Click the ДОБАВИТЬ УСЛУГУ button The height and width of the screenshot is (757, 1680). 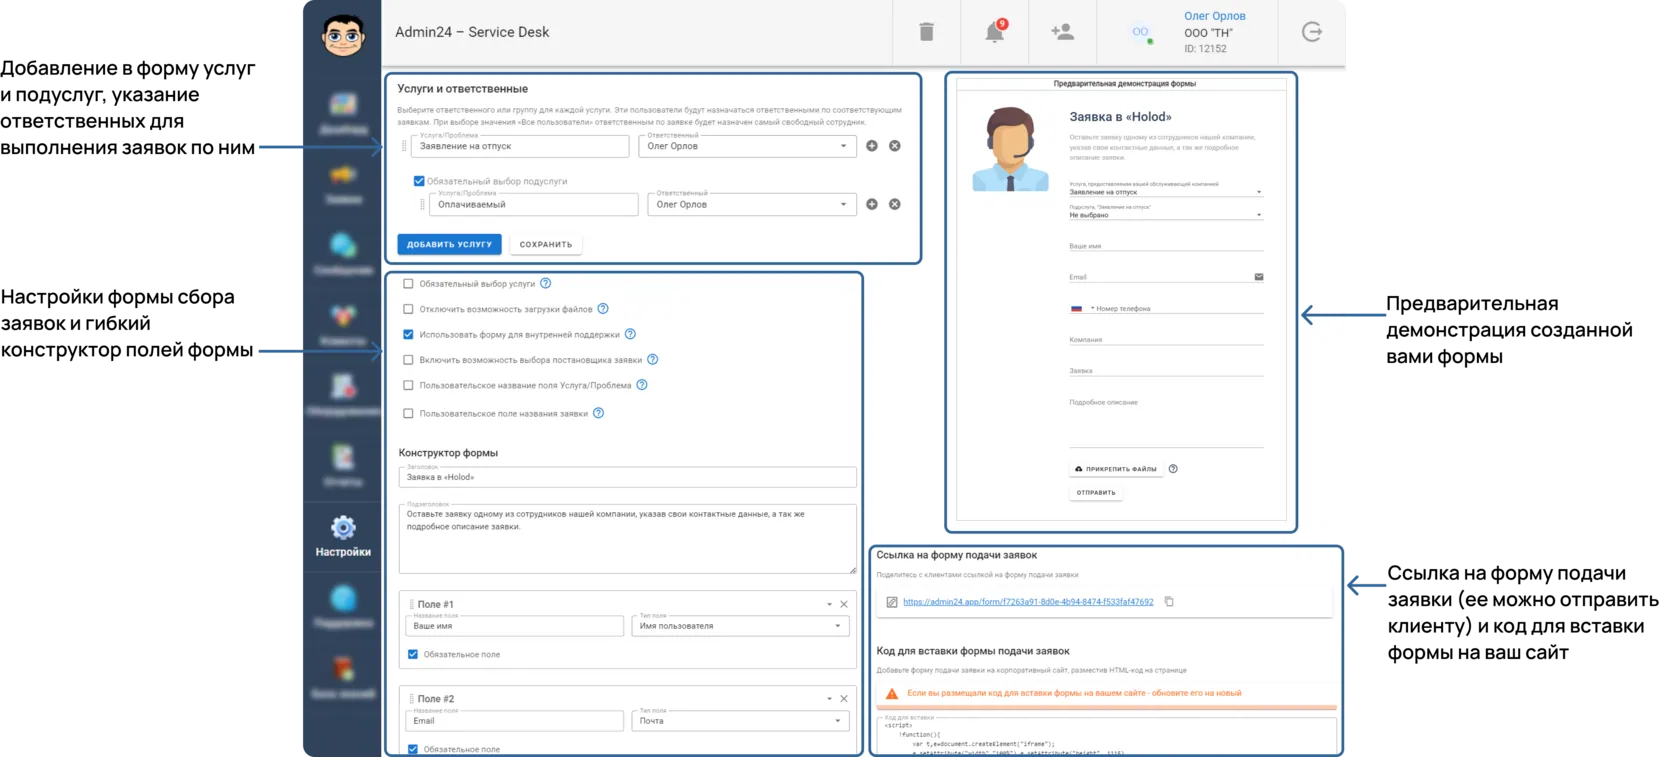tap(449, 244)
